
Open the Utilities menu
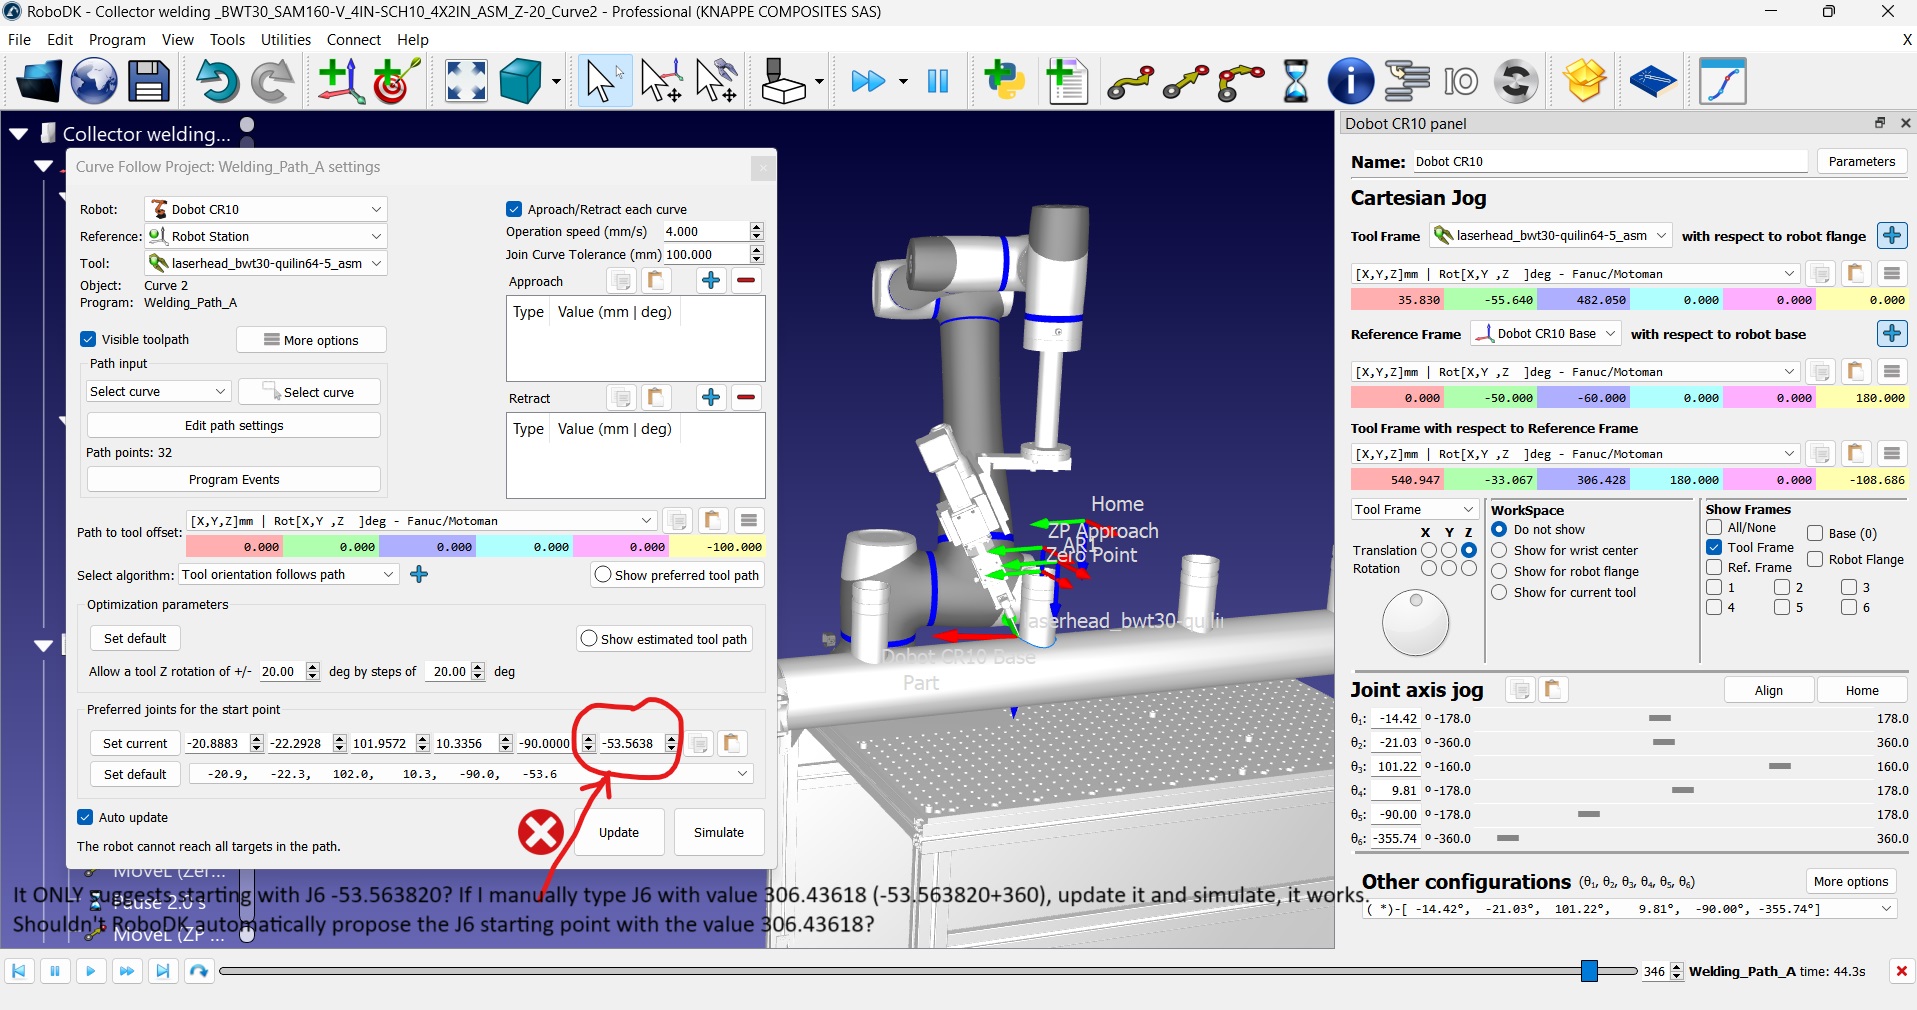pos(286,40)
